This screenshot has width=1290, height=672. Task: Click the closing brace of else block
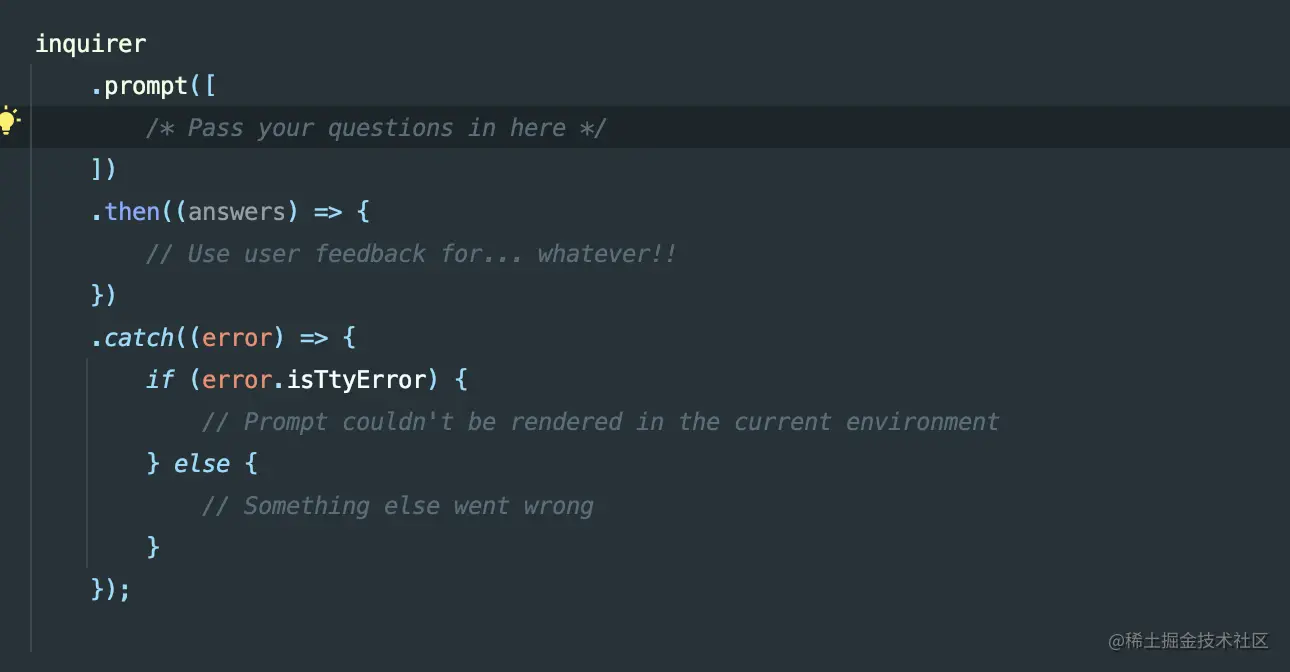click(x=153, y=547)
